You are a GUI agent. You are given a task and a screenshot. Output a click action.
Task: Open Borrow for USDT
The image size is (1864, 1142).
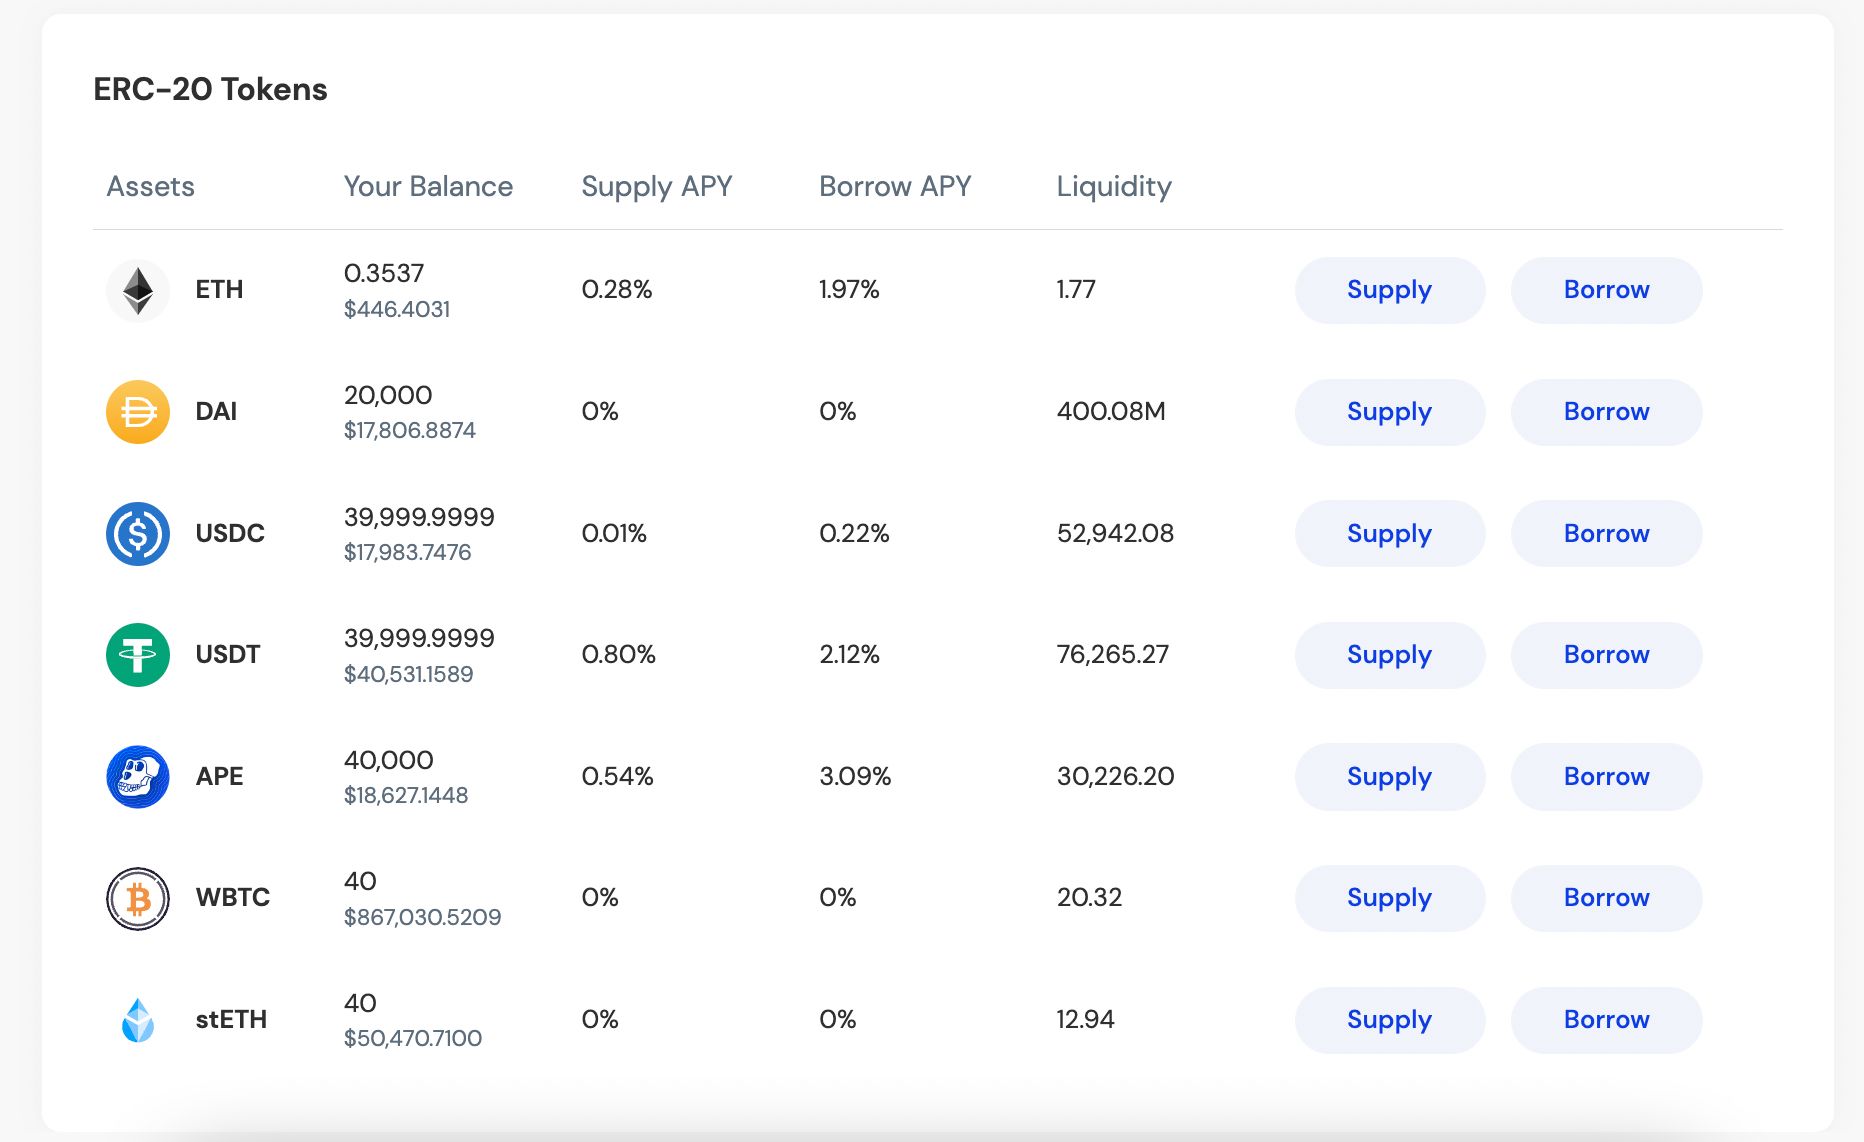(x=1606, y=655)
